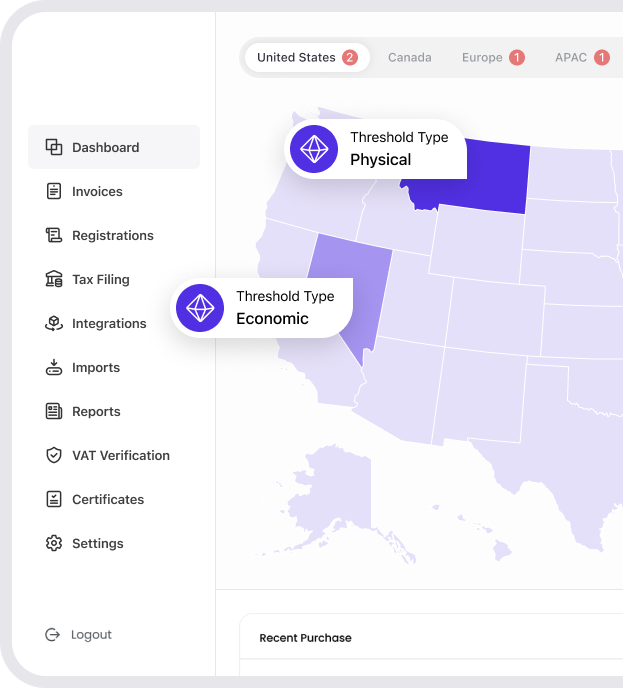The width and height of the screenshot is (623, 688).
Task: Go to Certificates
Action: [108, 499]
